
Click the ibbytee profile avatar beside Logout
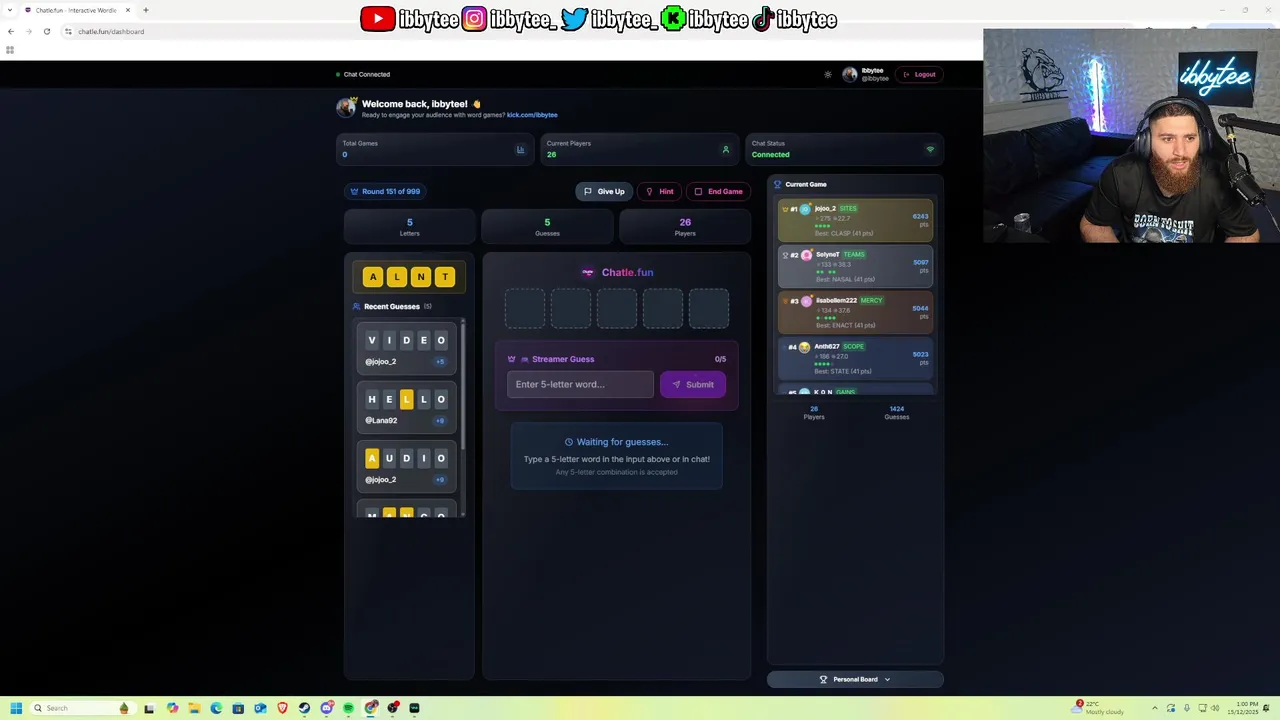(850, 74)
